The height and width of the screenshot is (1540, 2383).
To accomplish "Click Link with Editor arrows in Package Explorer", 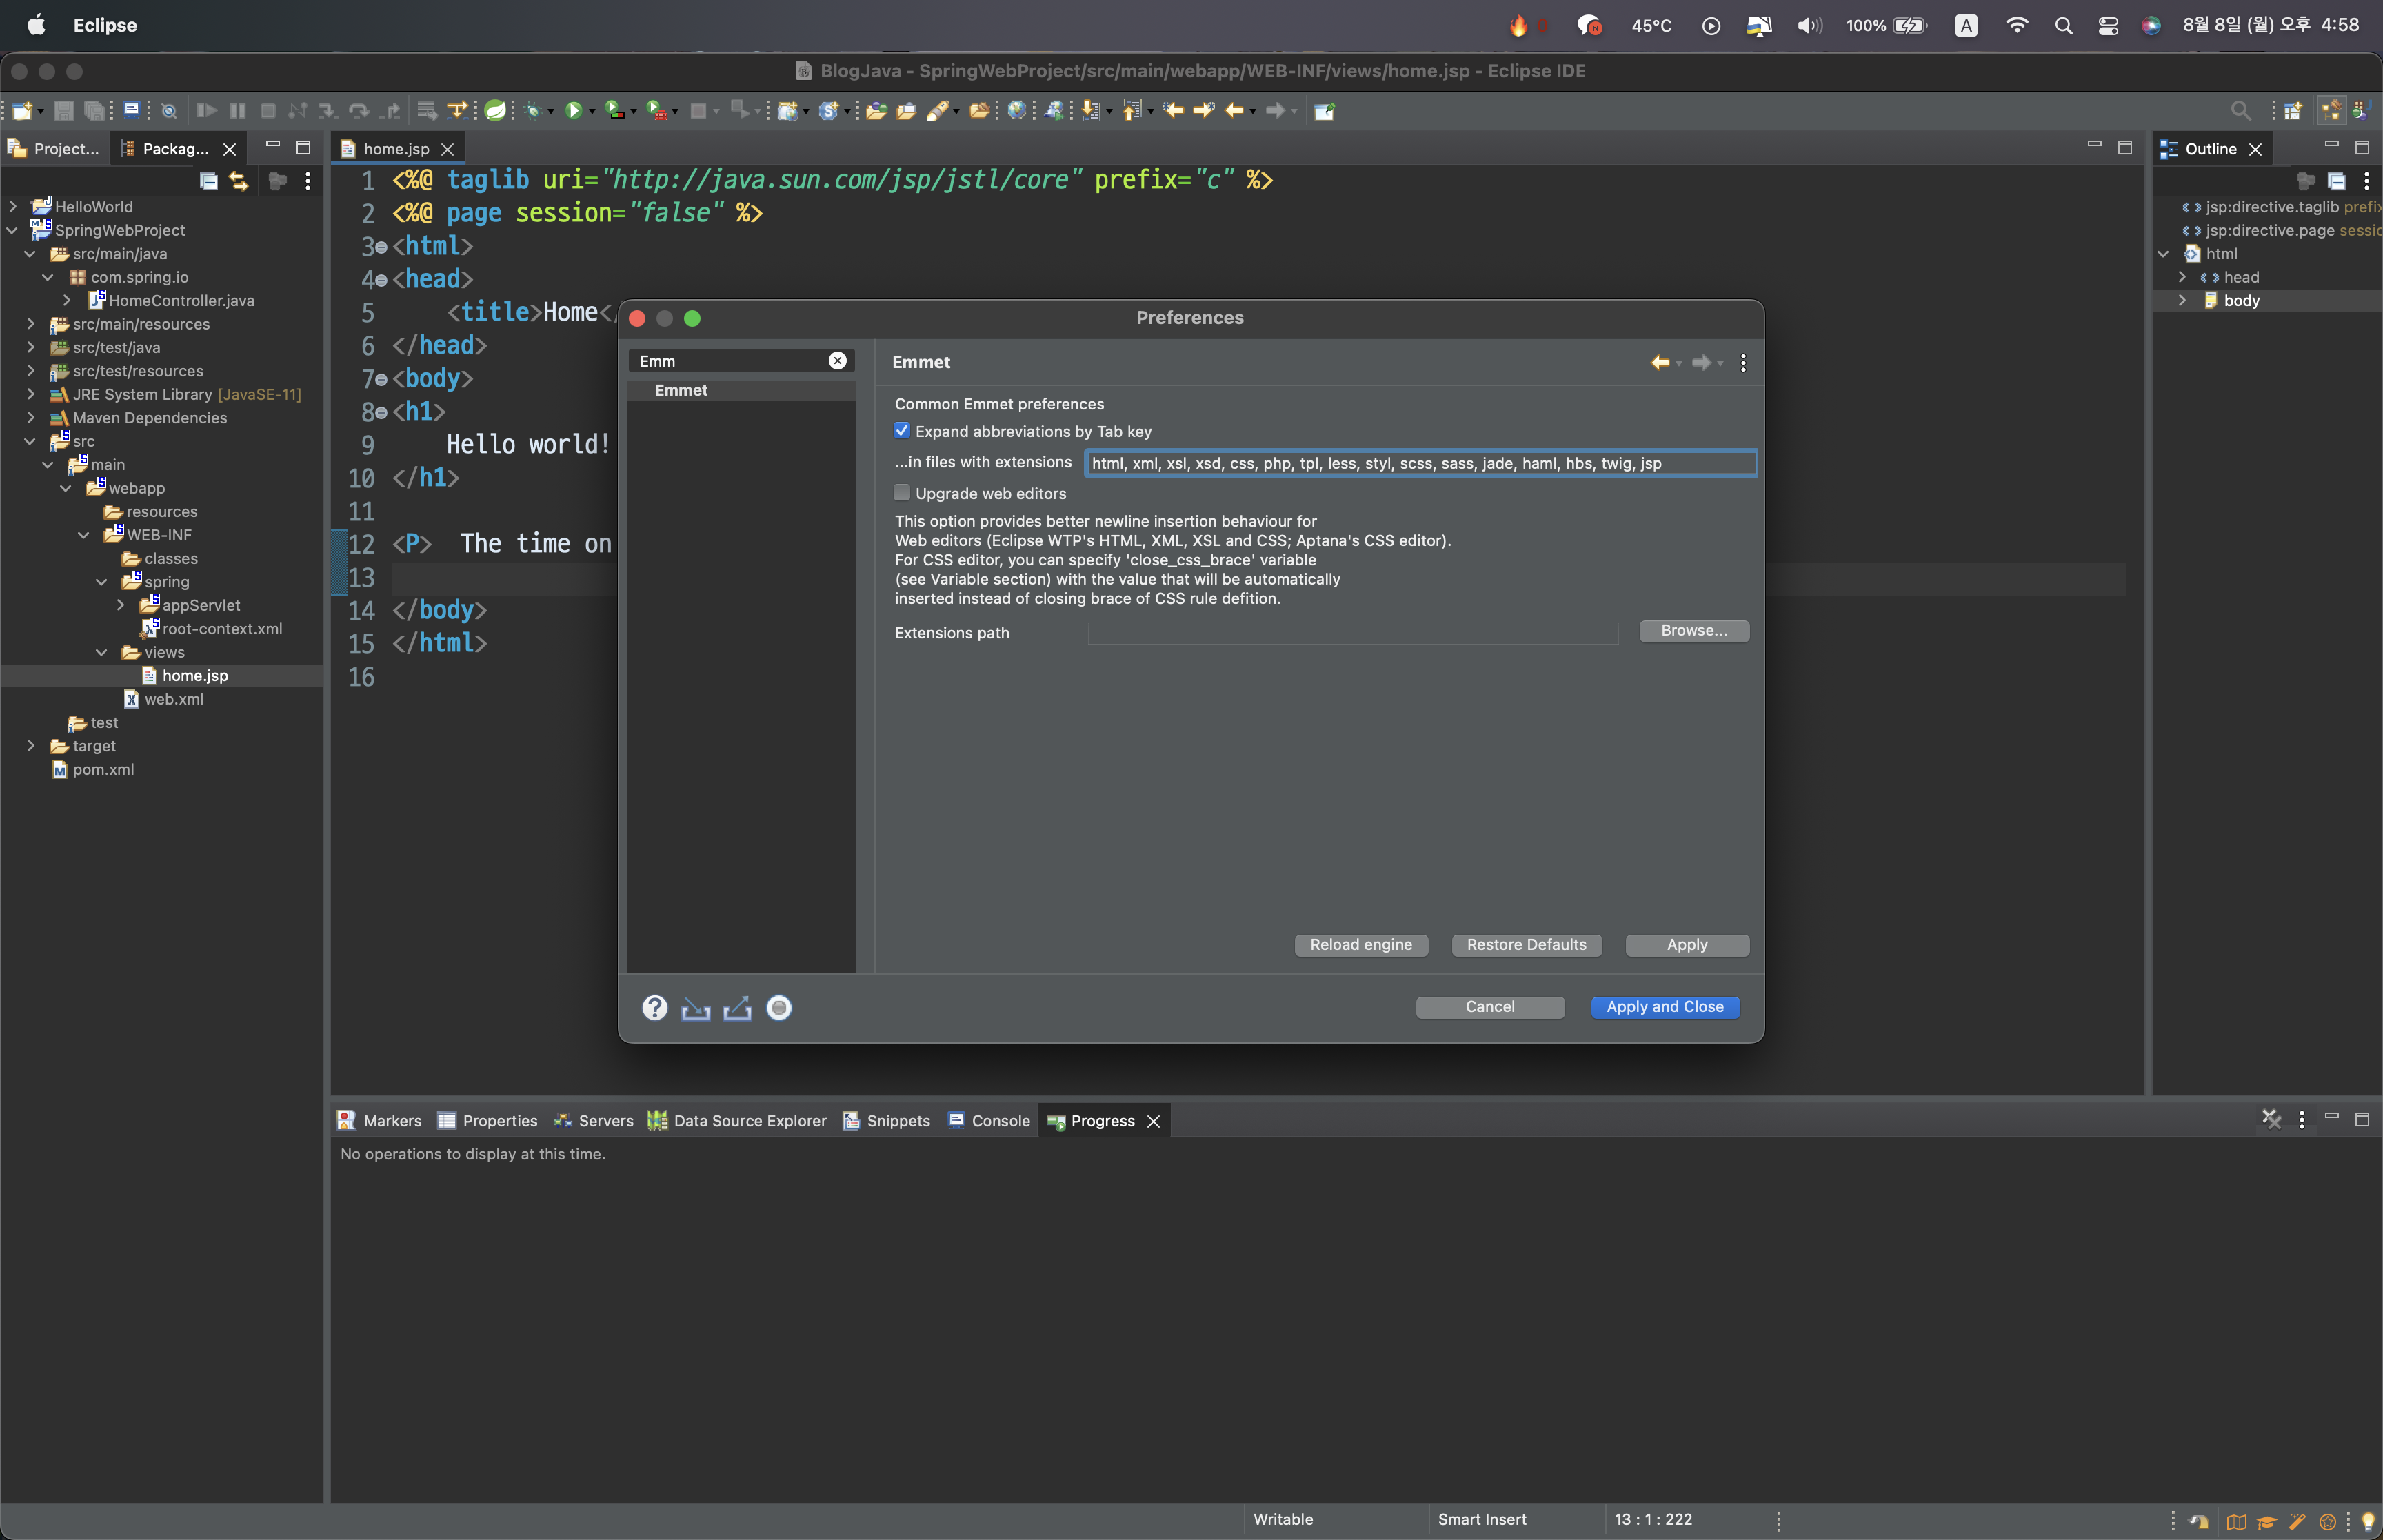I will coord(238,181).
